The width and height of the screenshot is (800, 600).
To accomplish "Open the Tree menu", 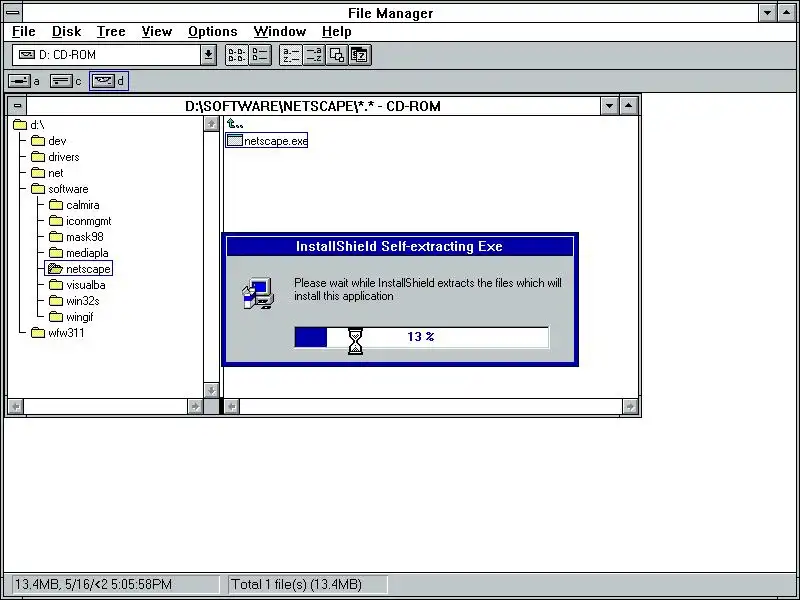I will tap(111, 32).
